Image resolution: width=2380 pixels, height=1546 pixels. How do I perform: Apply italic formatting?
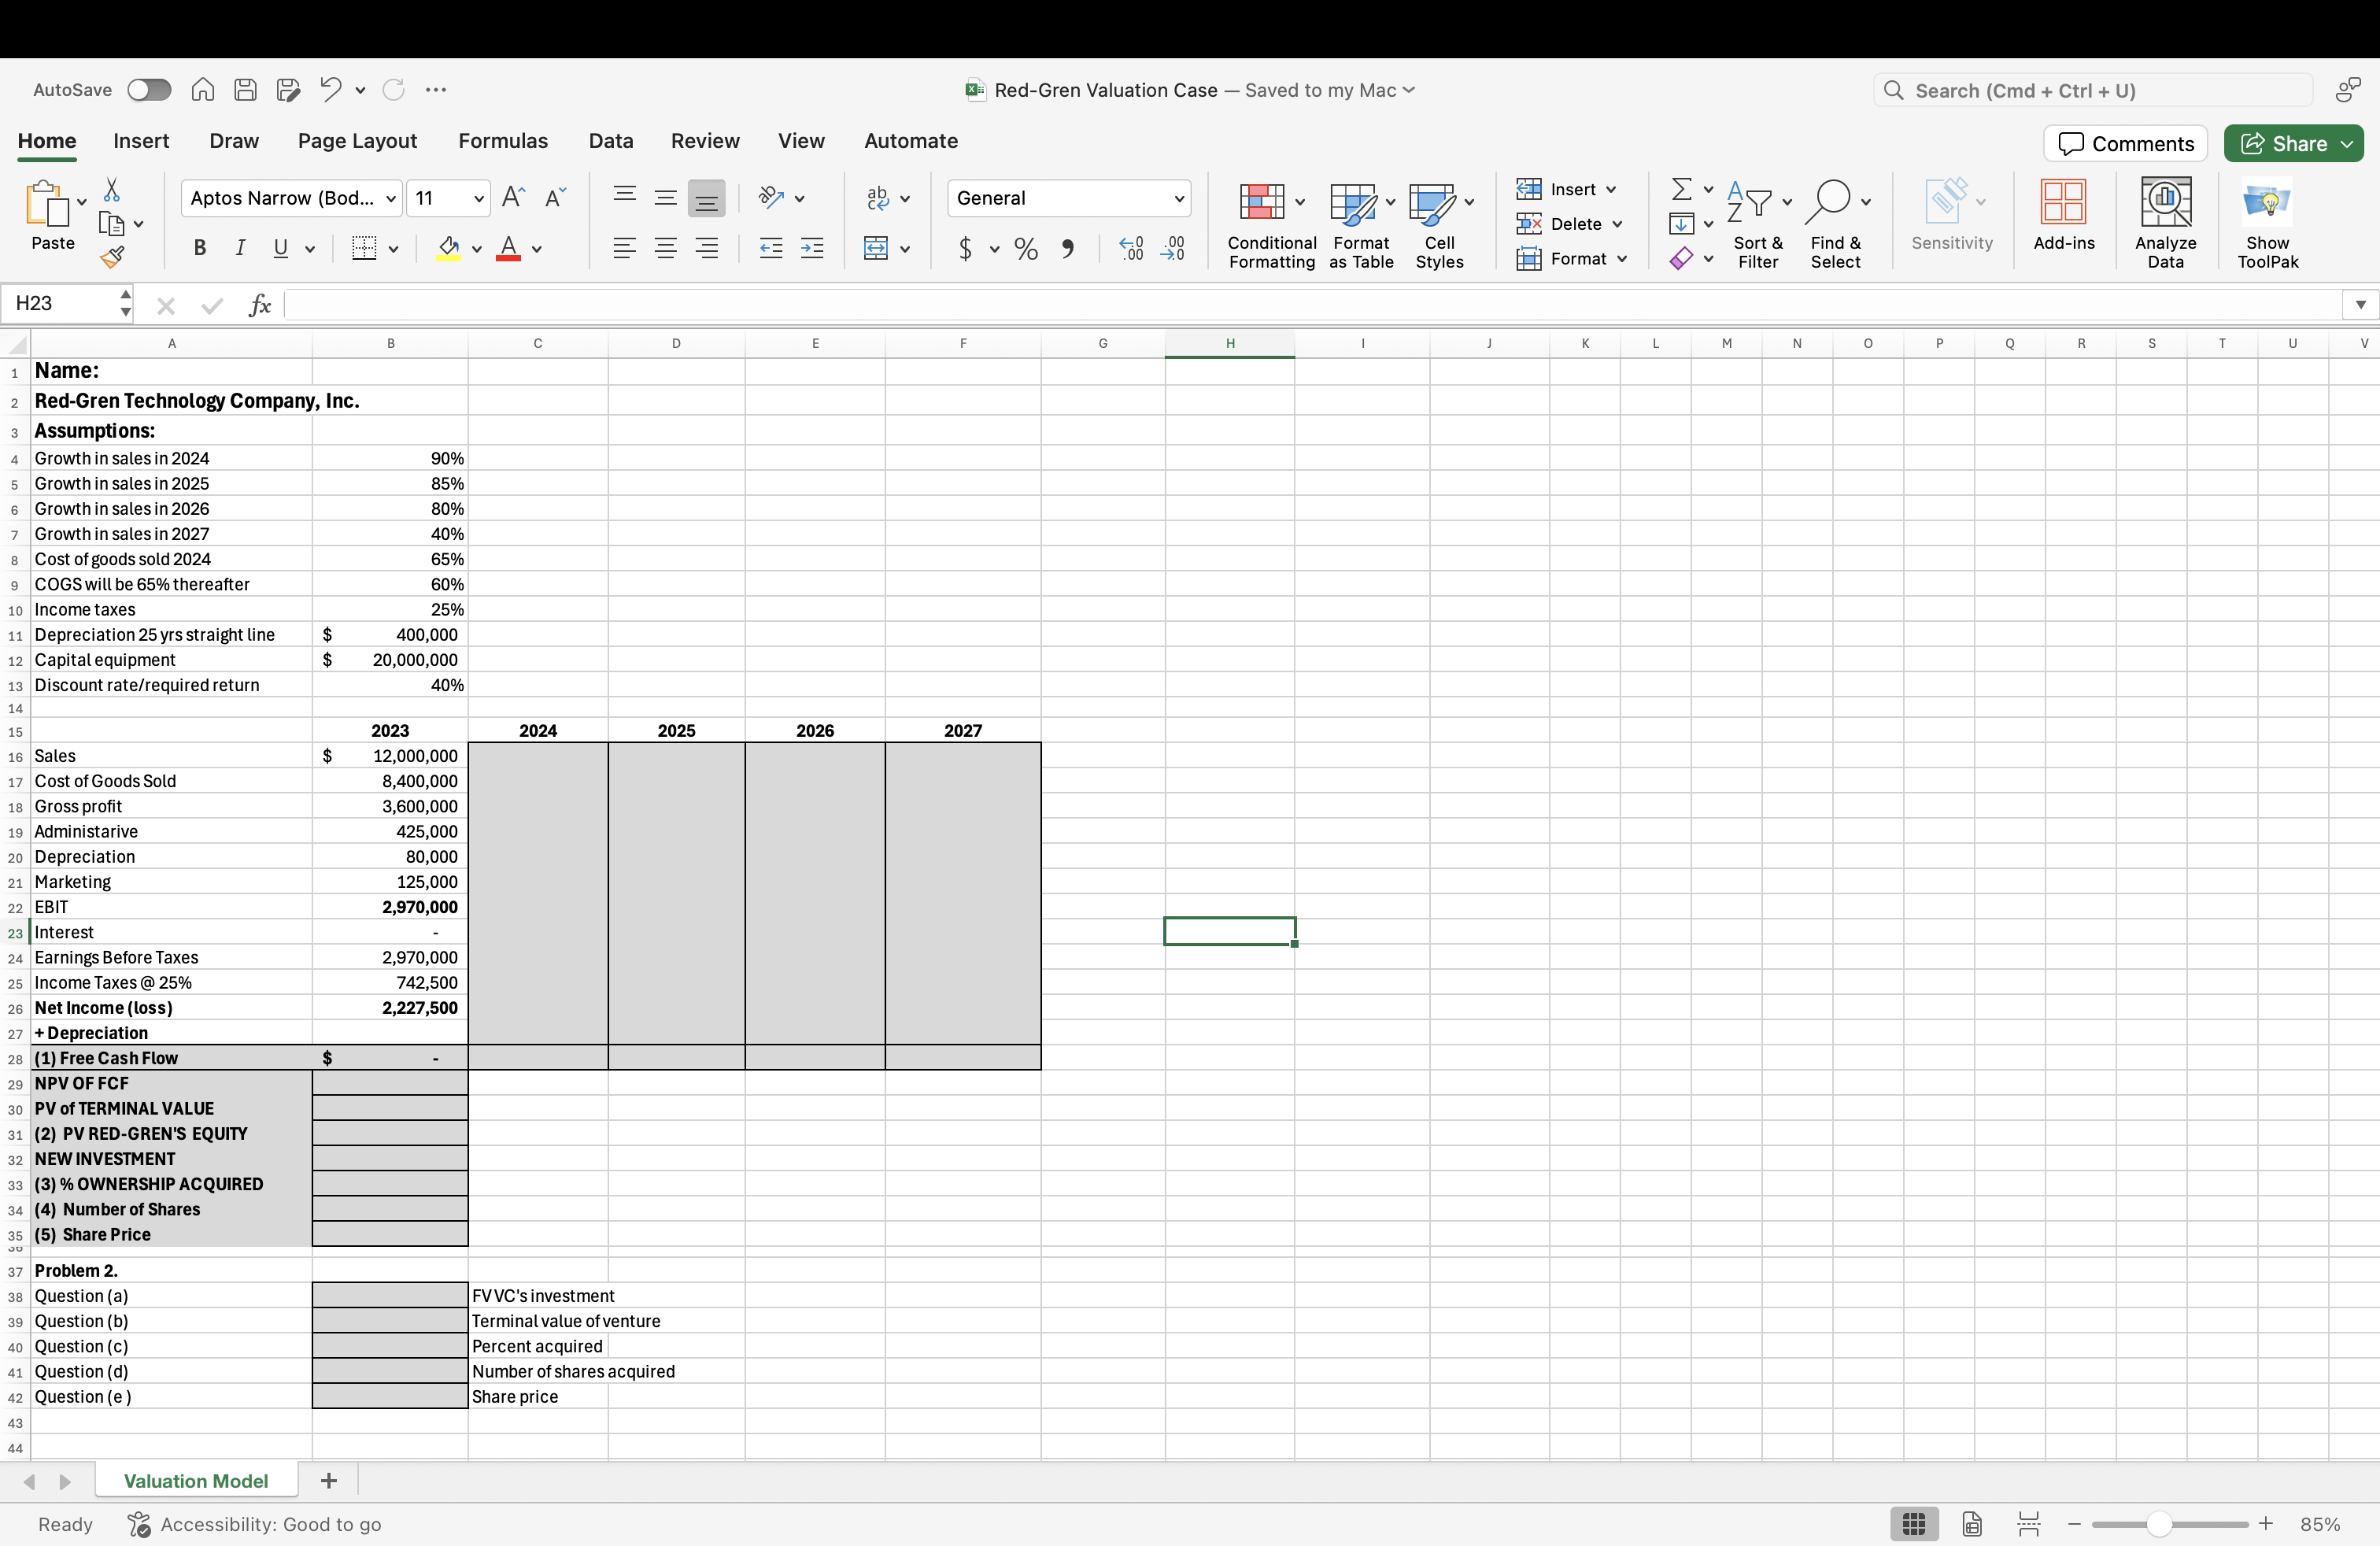point(240,248)
